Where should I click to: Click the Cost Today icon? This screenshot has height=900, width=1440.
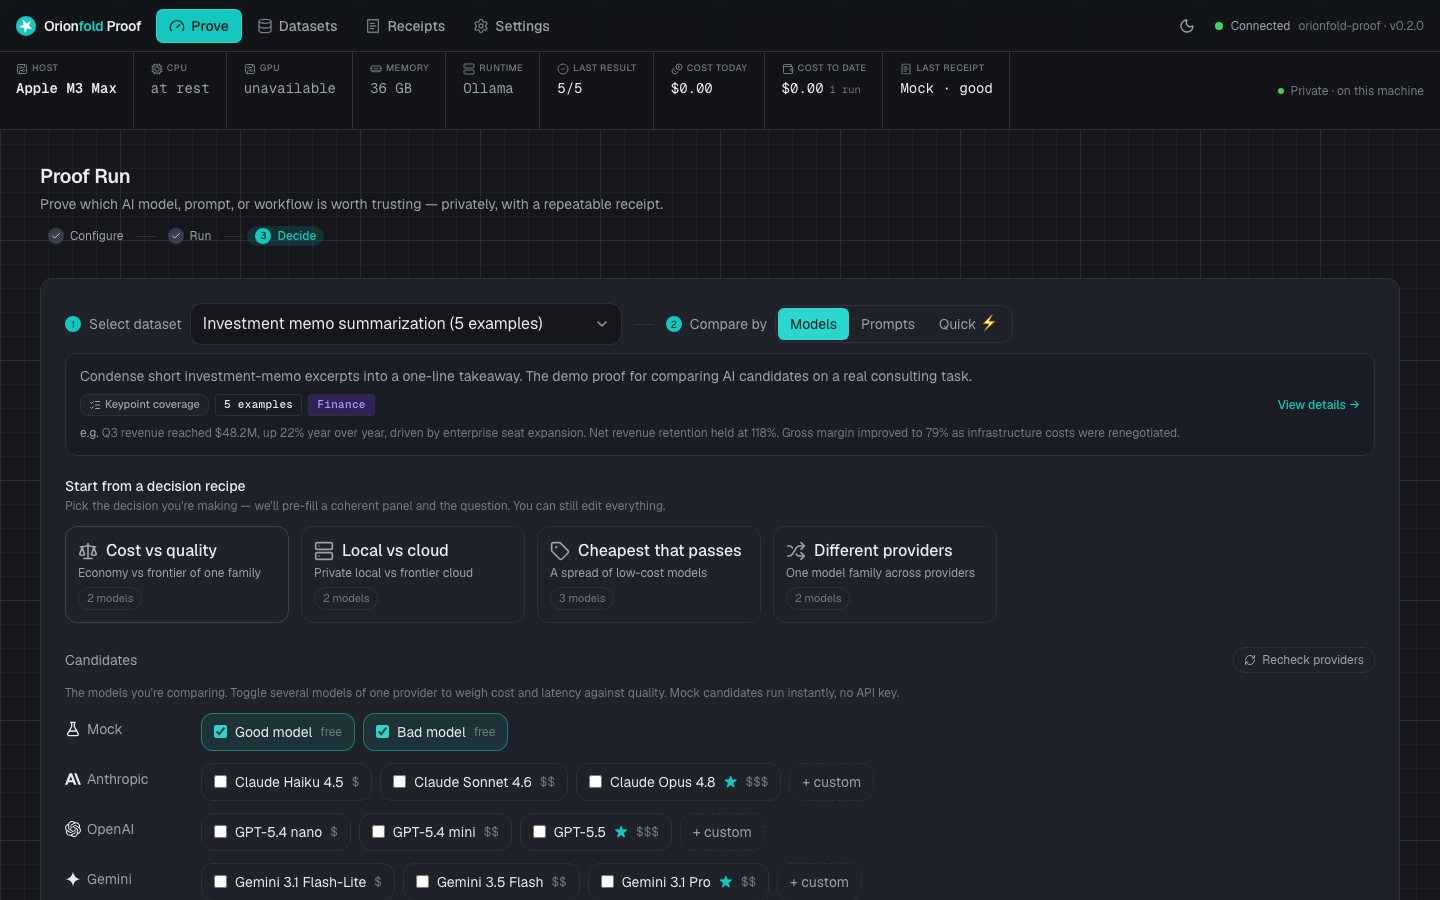pos(677,69)
